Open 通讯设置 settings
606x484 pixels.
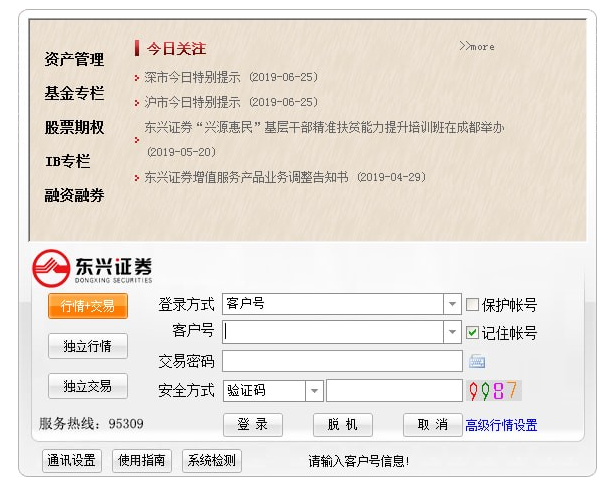(71, 461)
